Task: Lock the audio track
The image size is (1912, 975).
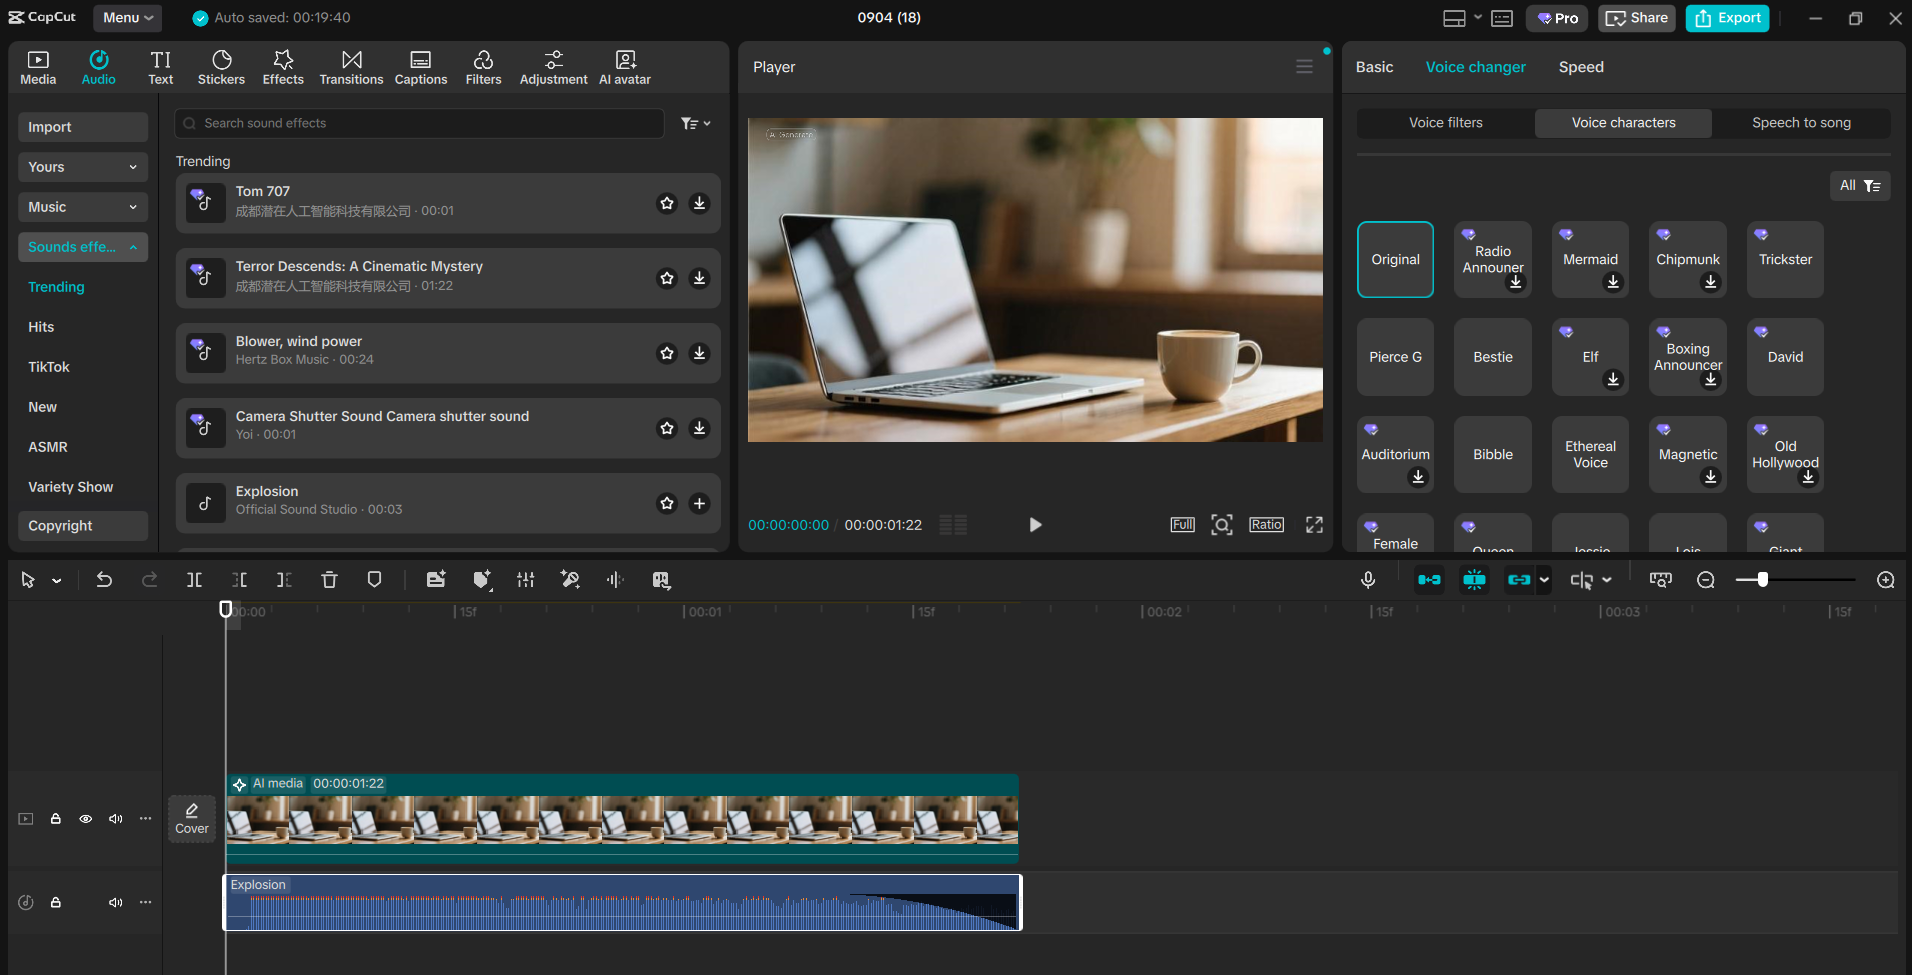Action: tap(56, 902)
